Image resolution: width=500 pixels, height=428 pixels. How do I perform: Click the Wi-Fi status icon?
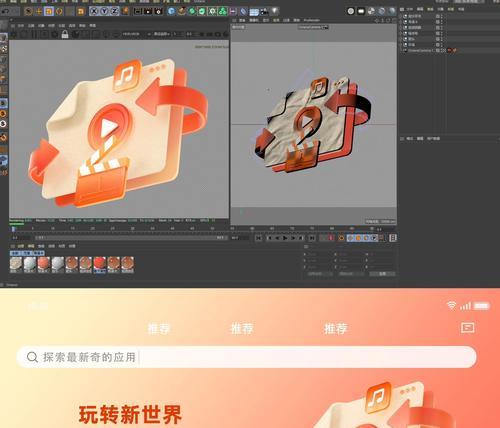[x=451, y=305]
